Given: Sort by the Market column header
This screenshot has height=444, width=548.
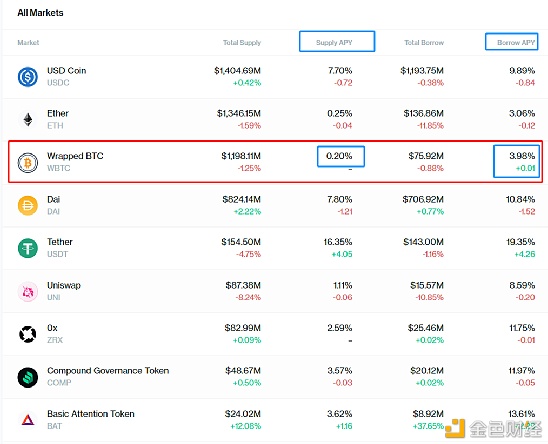Looking at the screenshot, I should (28, 43).
